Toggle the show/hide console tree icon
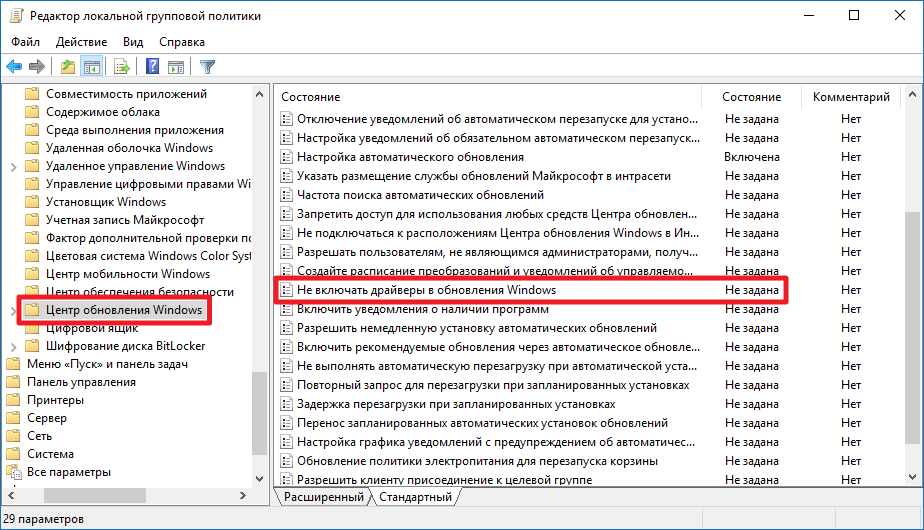The height and width of the screenshot is (530, 924). point(92,67)
